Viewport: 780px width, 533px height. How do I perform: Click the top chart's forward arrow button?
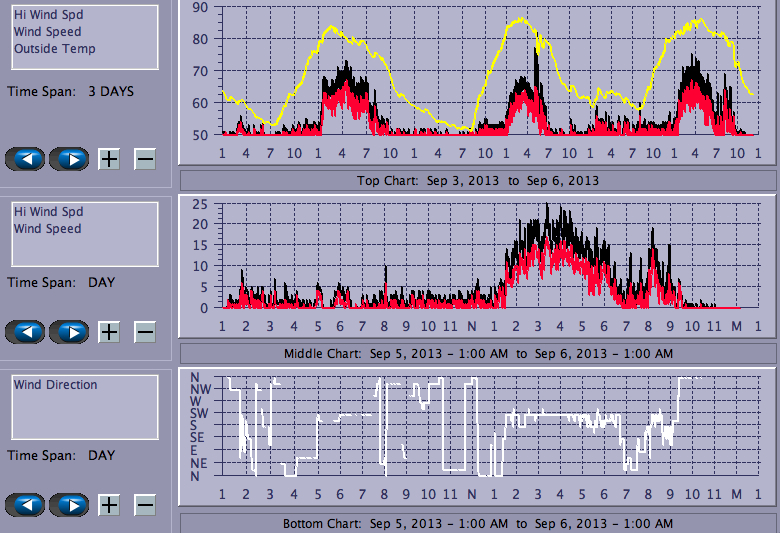[x=69, y=158]
